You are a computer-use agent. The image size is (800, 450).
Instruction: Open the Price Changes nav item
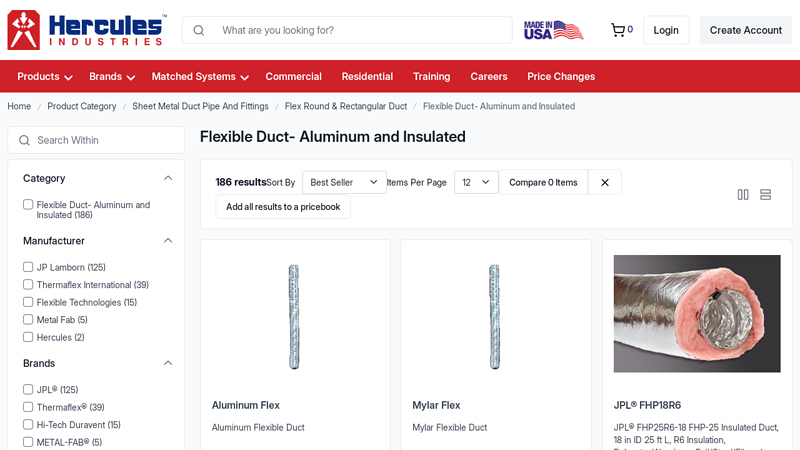pos(561,77)
